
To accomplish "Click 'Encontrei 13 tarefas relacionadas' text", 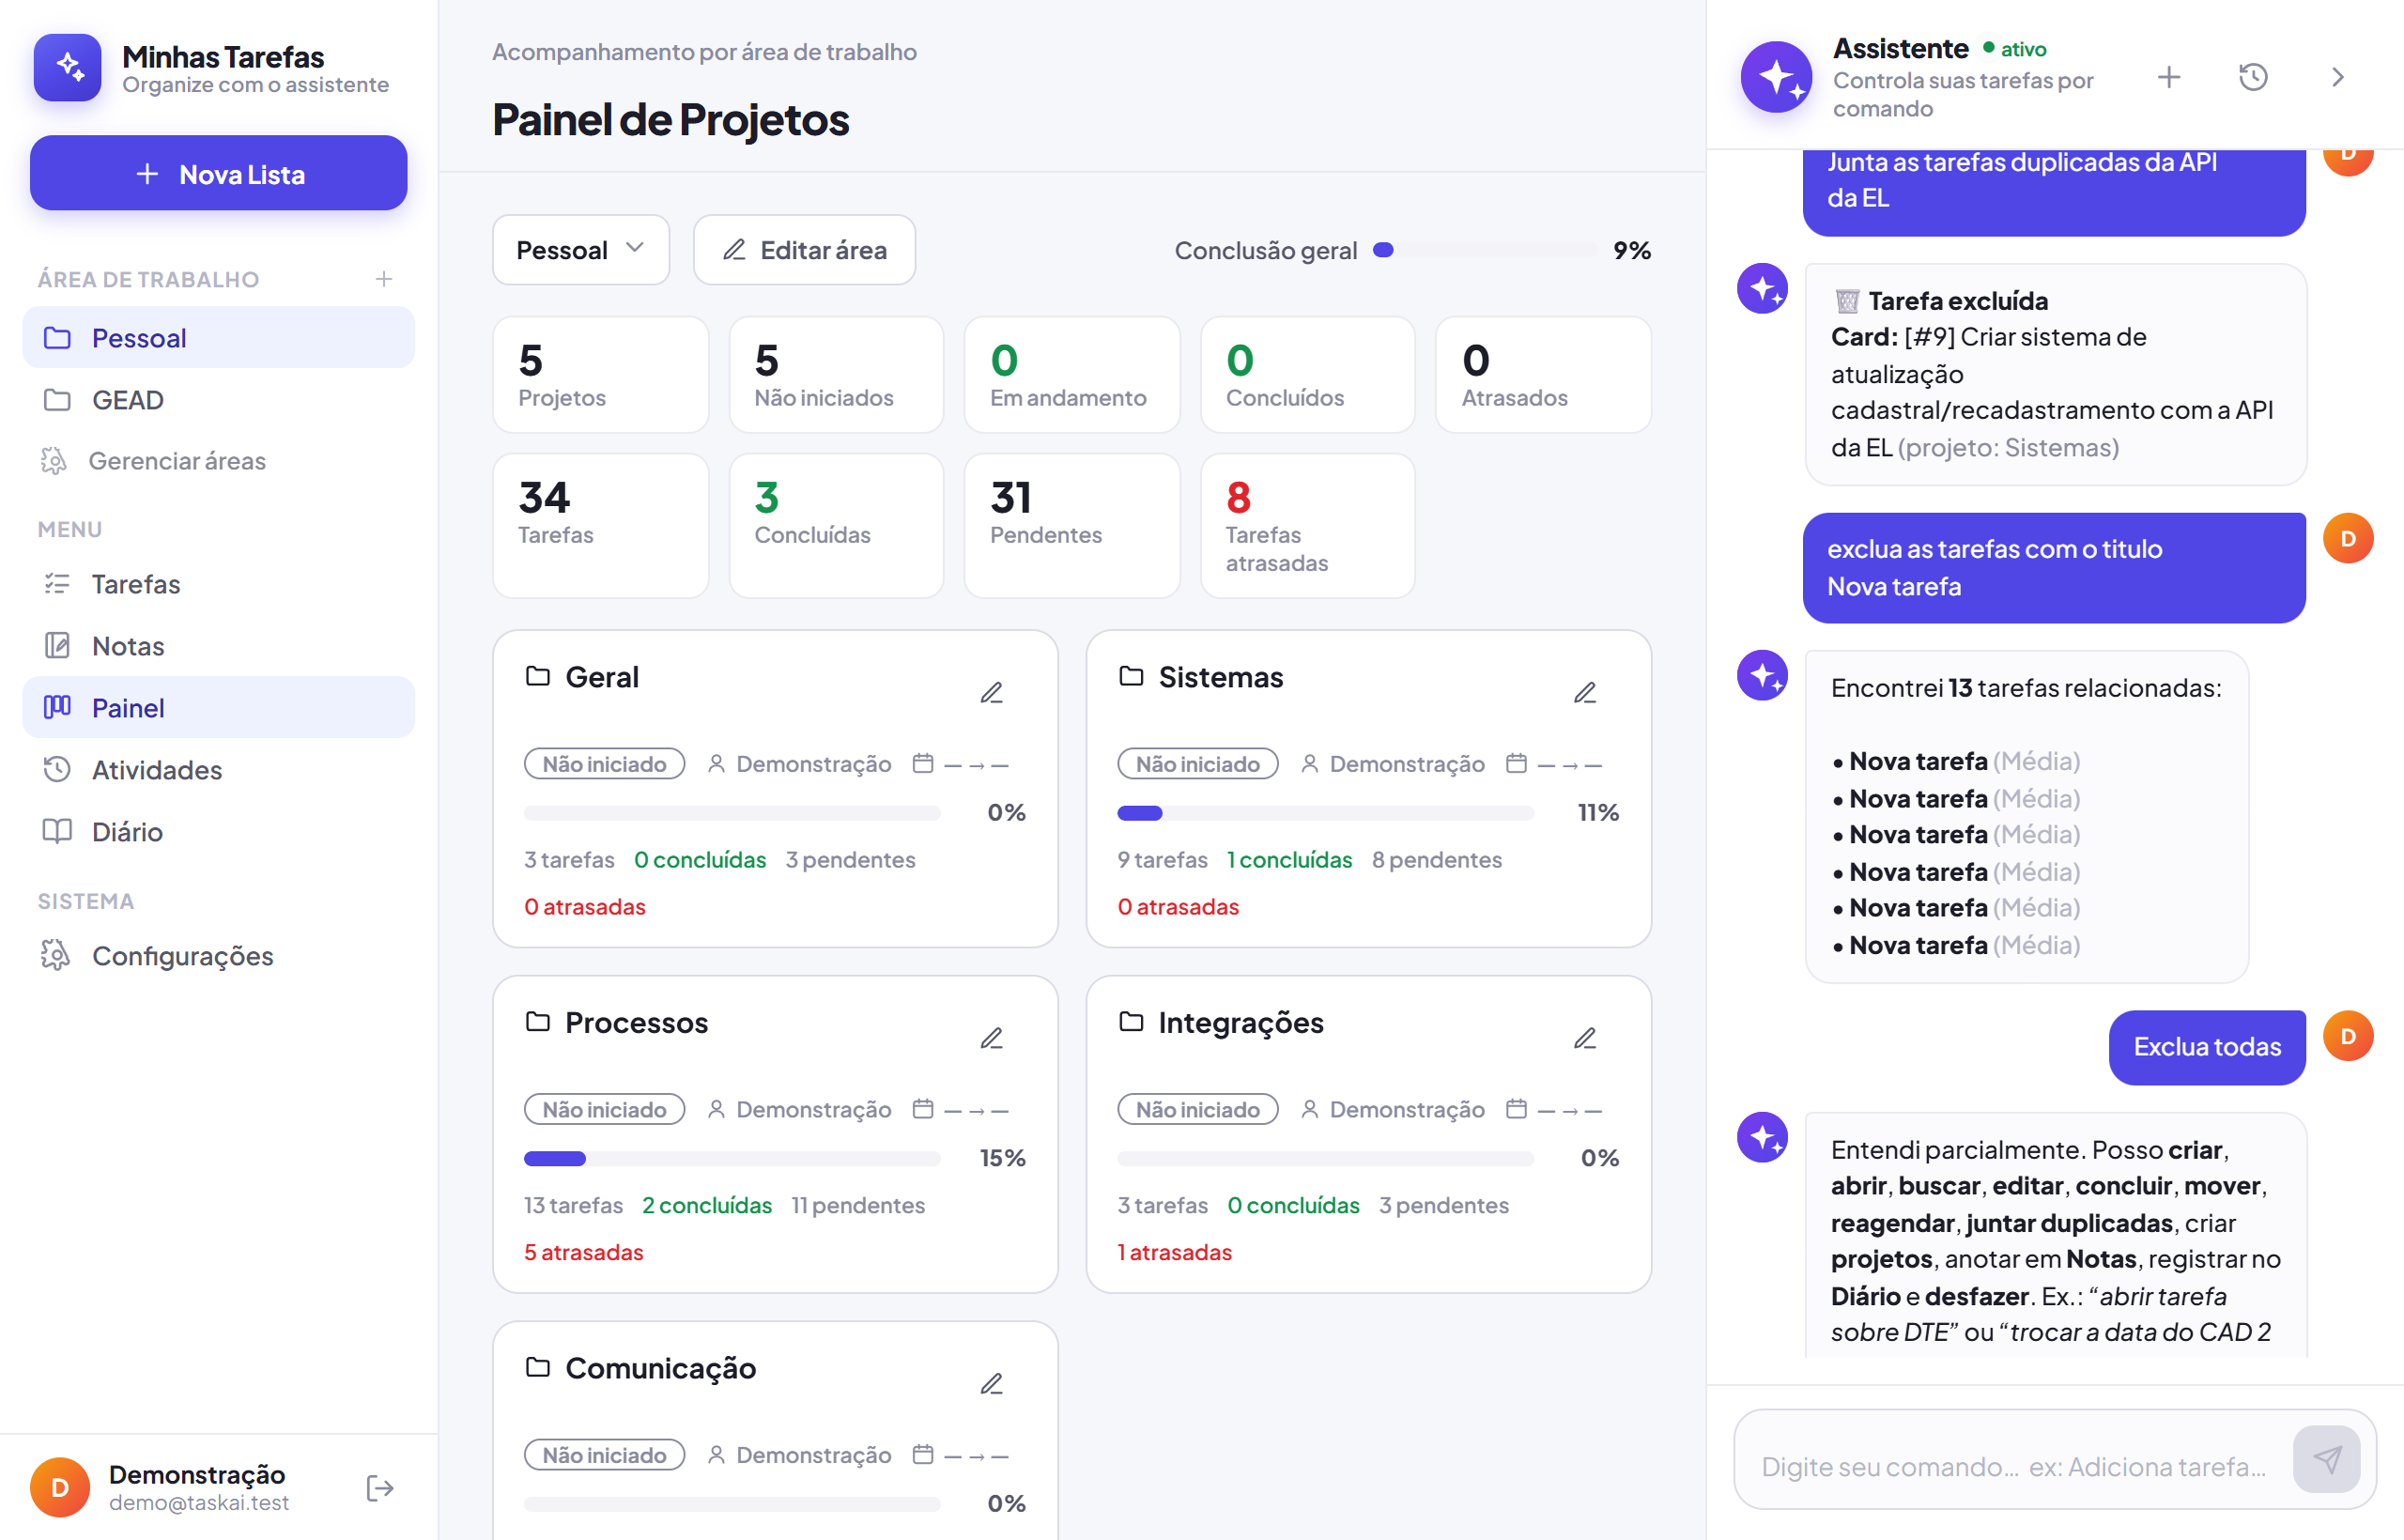I will coord(2026,688).
